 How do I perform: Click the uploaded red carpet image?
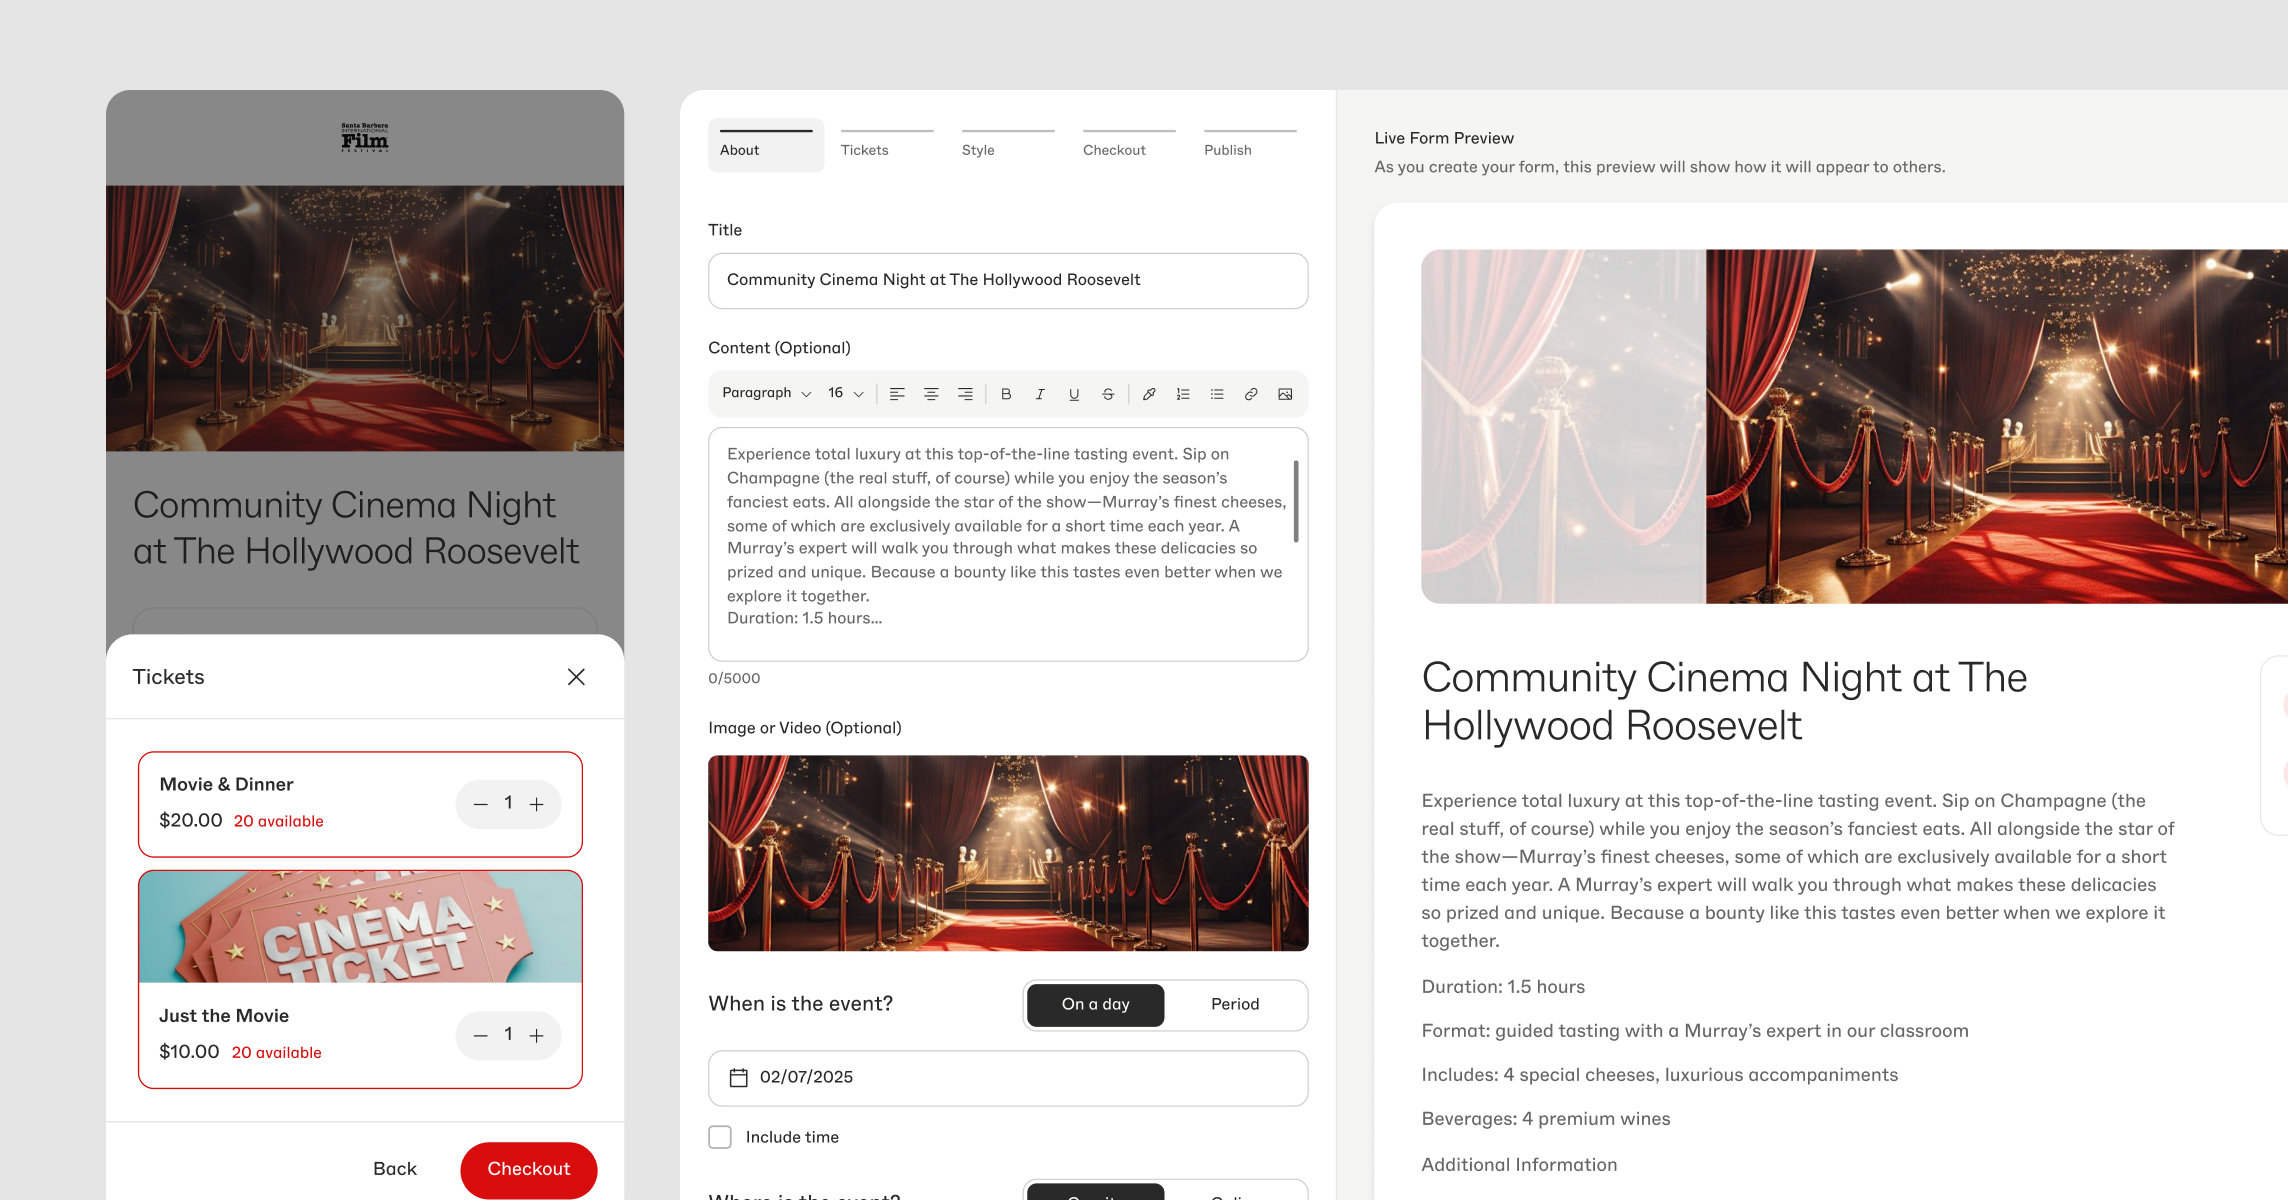click(x=1008, y=853)
